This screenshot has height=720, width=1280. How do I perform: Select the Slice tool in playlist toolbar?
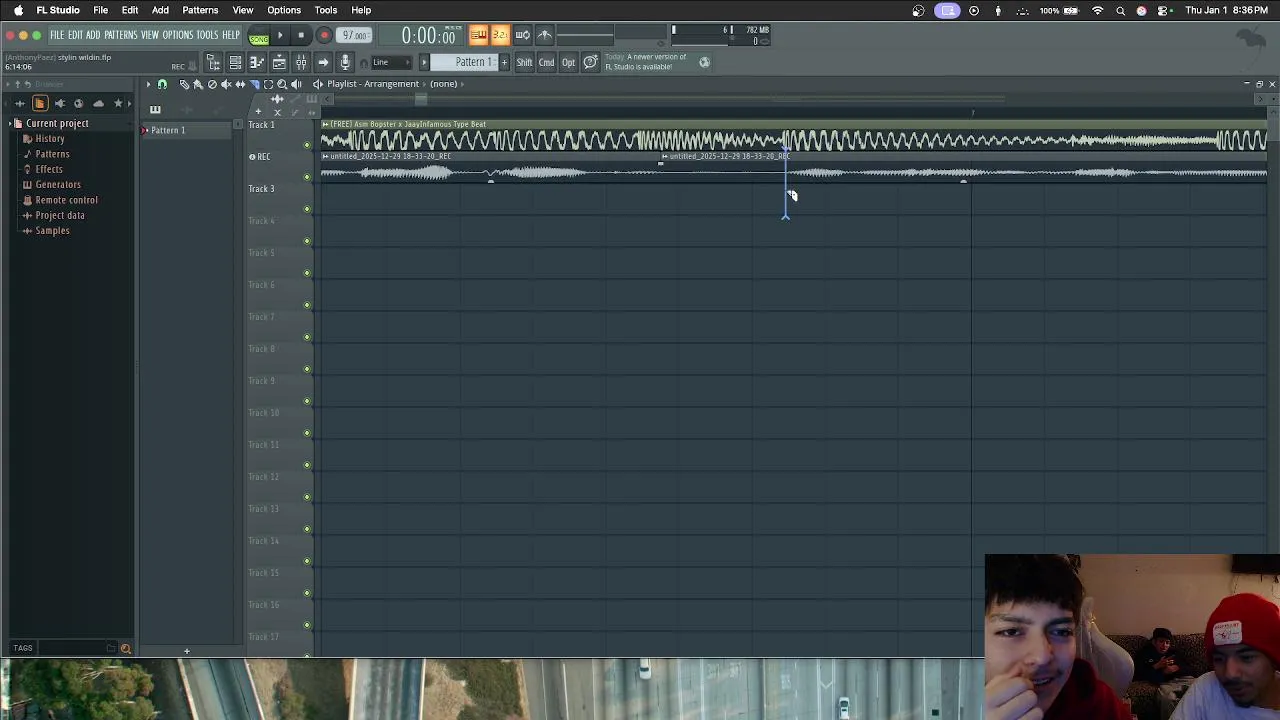pos(255,84)
